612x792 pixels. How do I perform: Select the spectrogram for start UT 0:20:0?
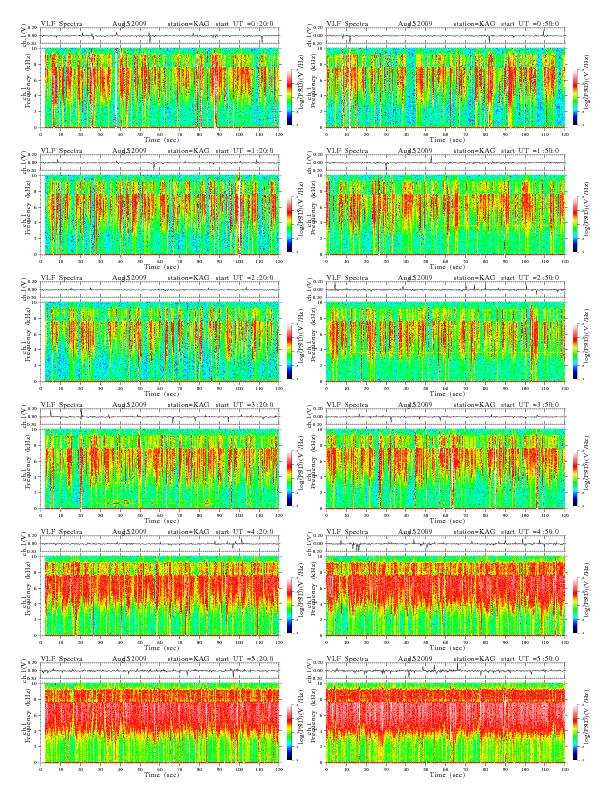click(160, 88)
